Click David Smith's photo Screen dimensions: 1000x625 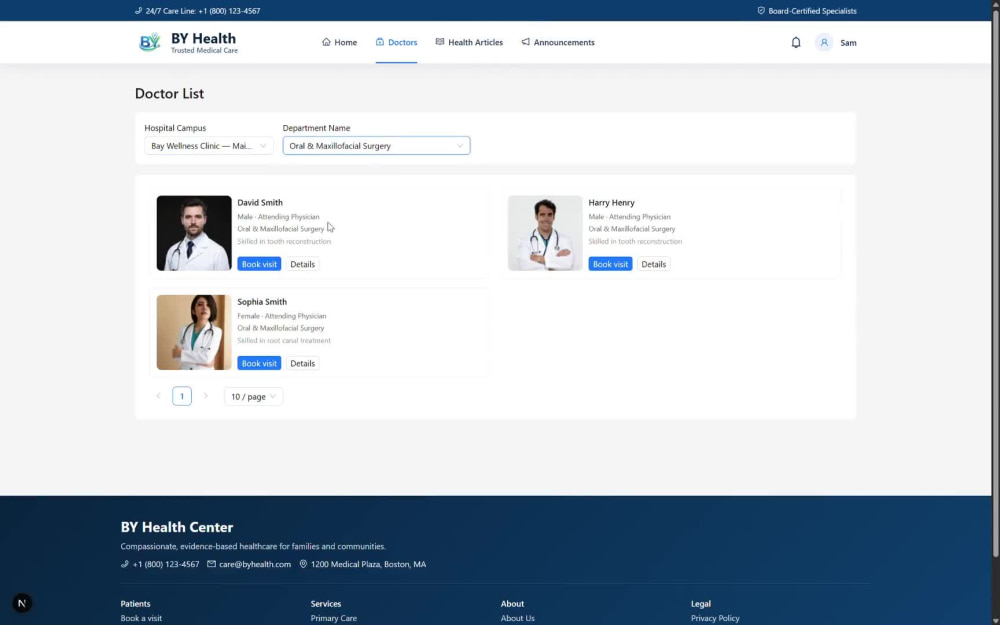(x=194, y=233)
